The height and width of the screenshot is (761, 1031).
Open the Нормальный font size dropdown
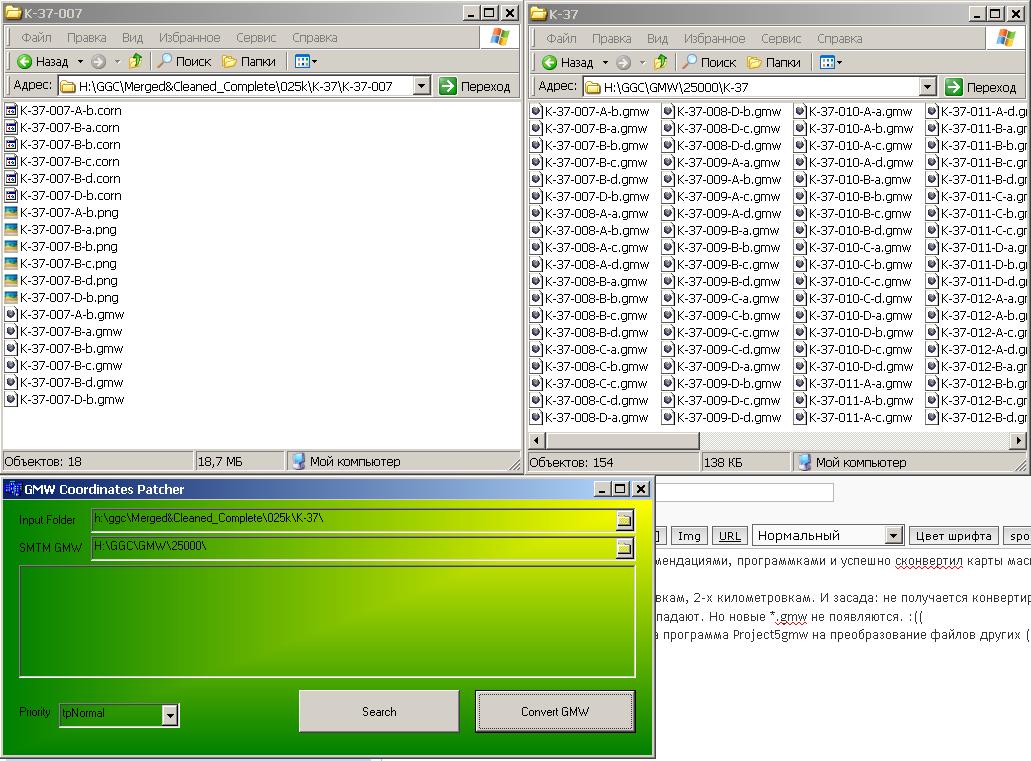pos(893,536)
